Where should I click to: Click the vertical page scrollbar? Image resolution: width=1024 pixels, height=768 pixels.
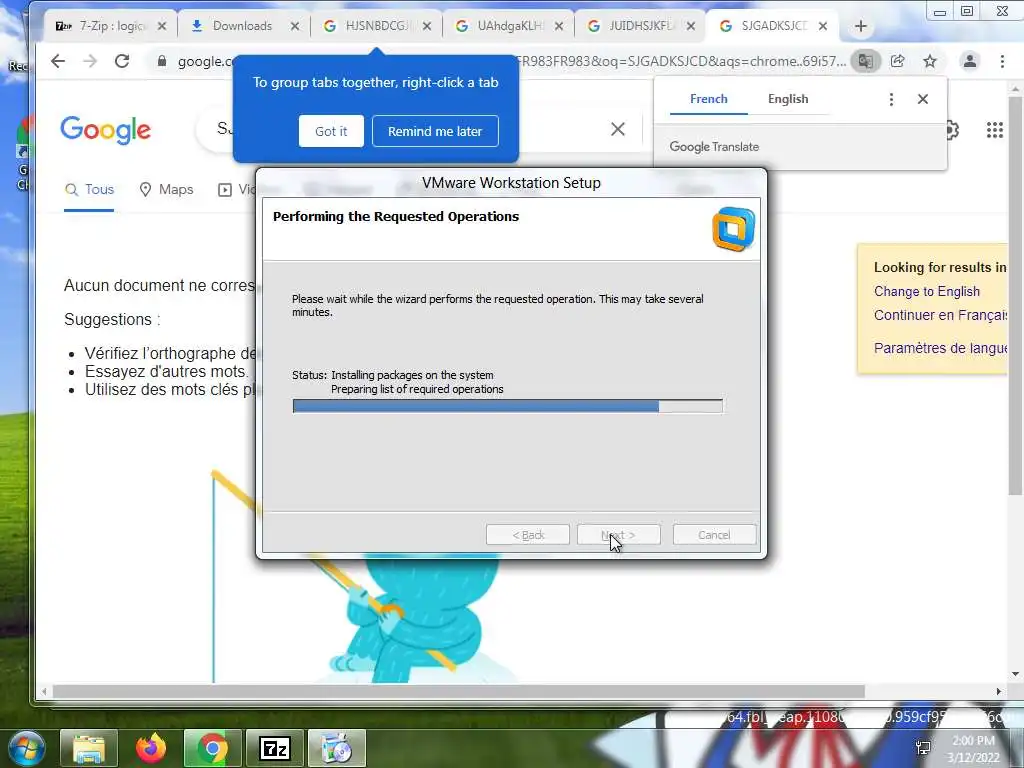click(1015, 295)
